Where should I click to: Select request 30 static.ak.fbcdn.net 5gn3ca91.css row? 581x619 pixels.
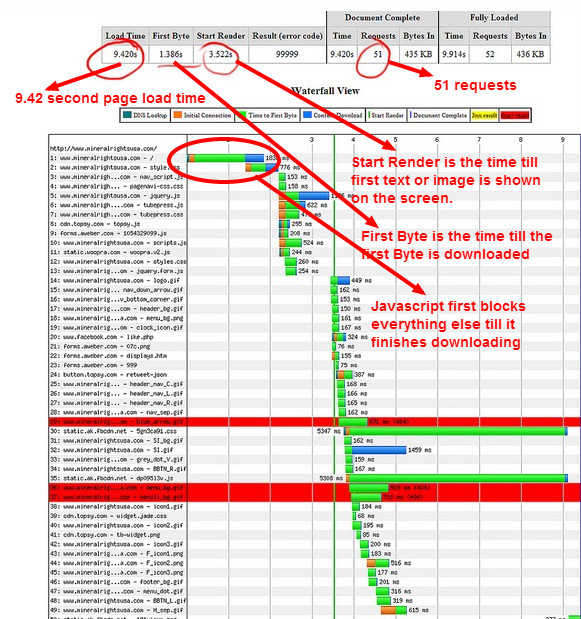(x=315, y=431)
